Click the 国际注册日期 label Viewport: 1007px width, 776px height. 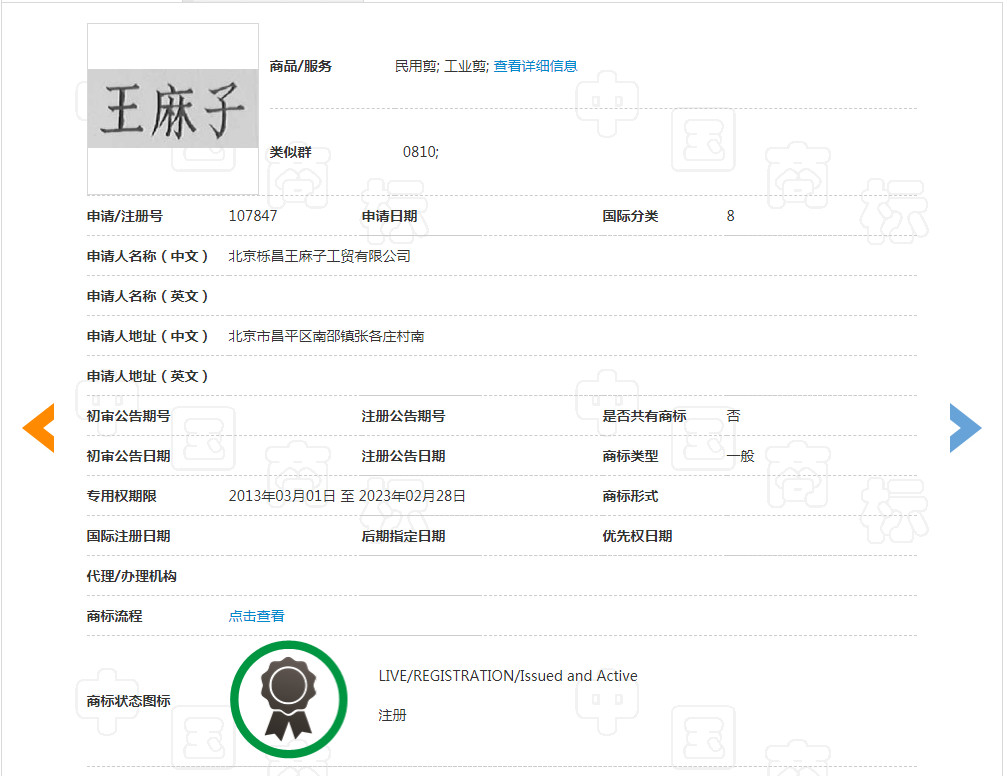pos(128,536)
